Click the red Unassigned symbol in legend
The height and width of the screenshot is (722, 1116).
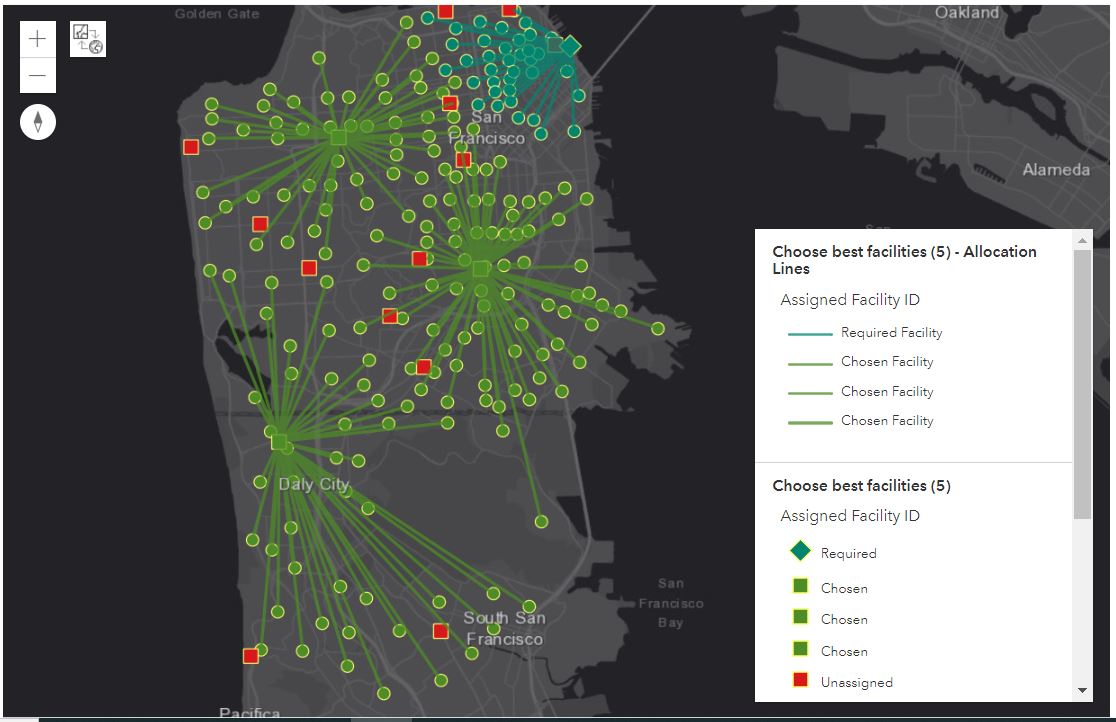click(800, 681)
